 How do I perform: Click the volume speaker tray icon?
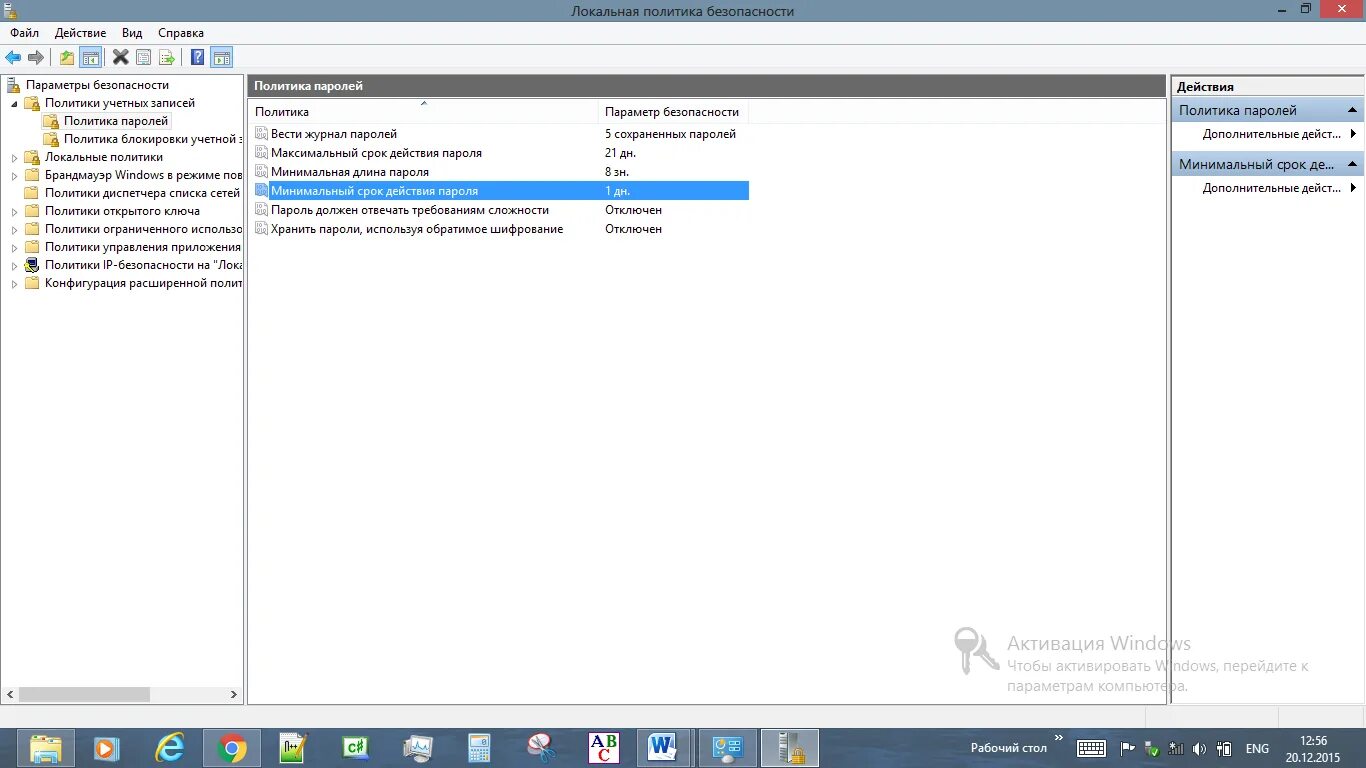coord(1199,748)
